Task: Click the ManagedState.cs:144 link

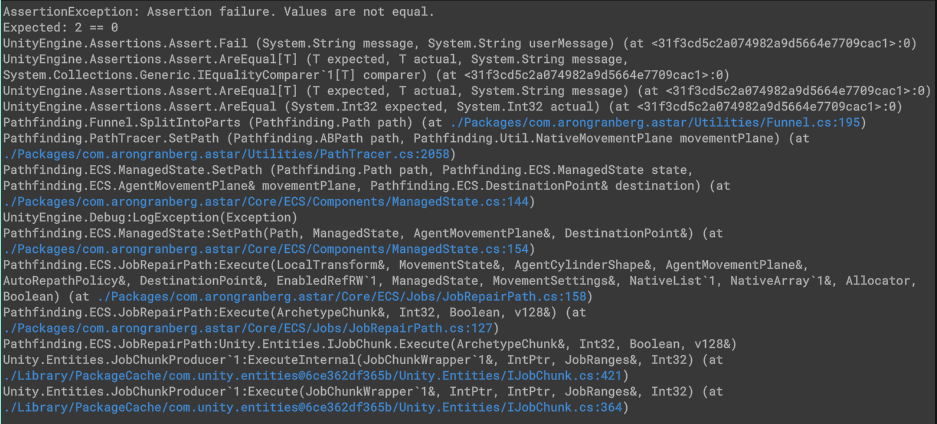Action: click(266, 202)
